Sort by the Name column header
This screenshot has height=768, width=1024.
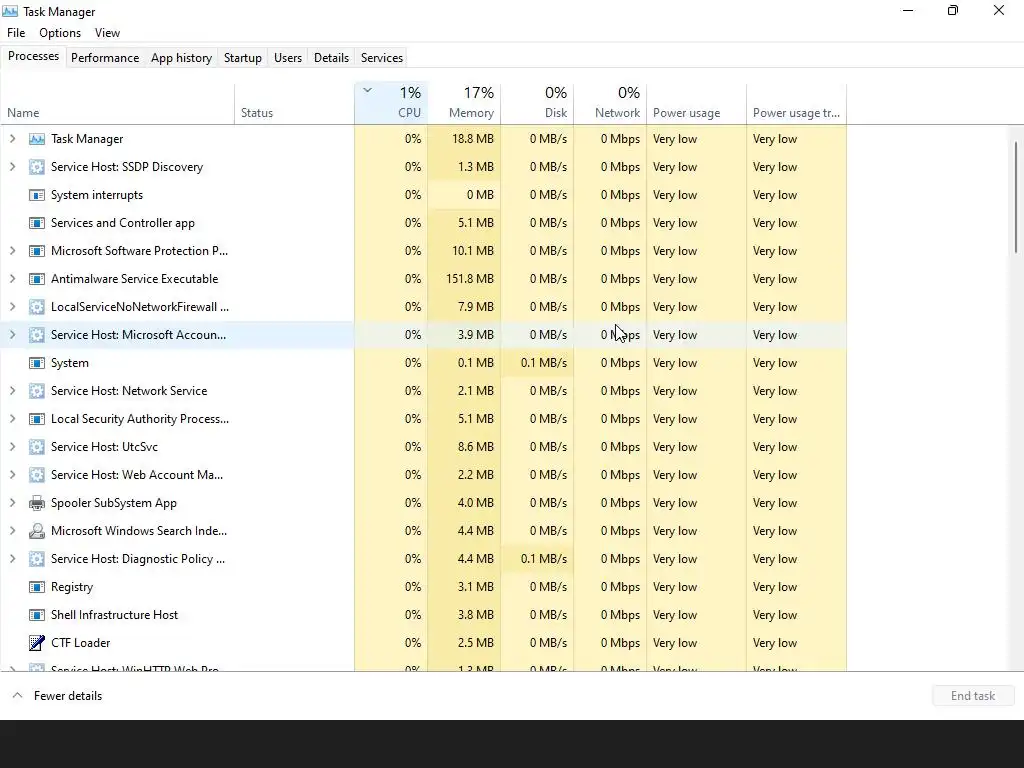(x=118, y=103)
